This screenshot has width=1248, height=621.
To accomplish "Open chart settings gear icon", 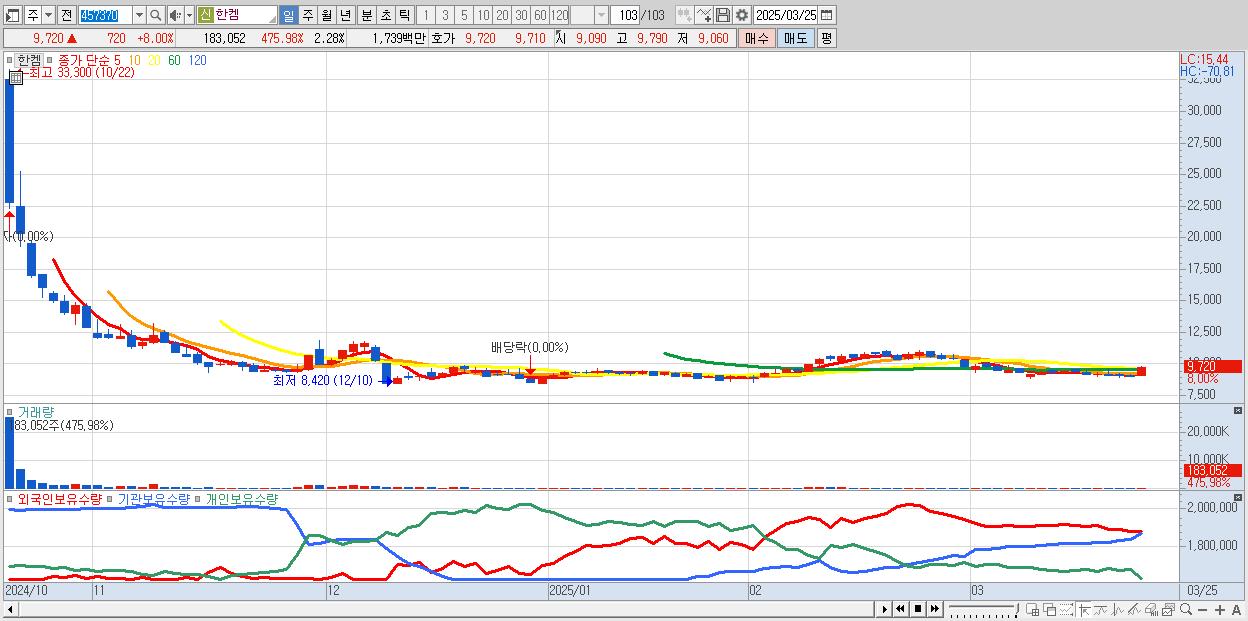I will pyautogui.click(x=742, y=15).
